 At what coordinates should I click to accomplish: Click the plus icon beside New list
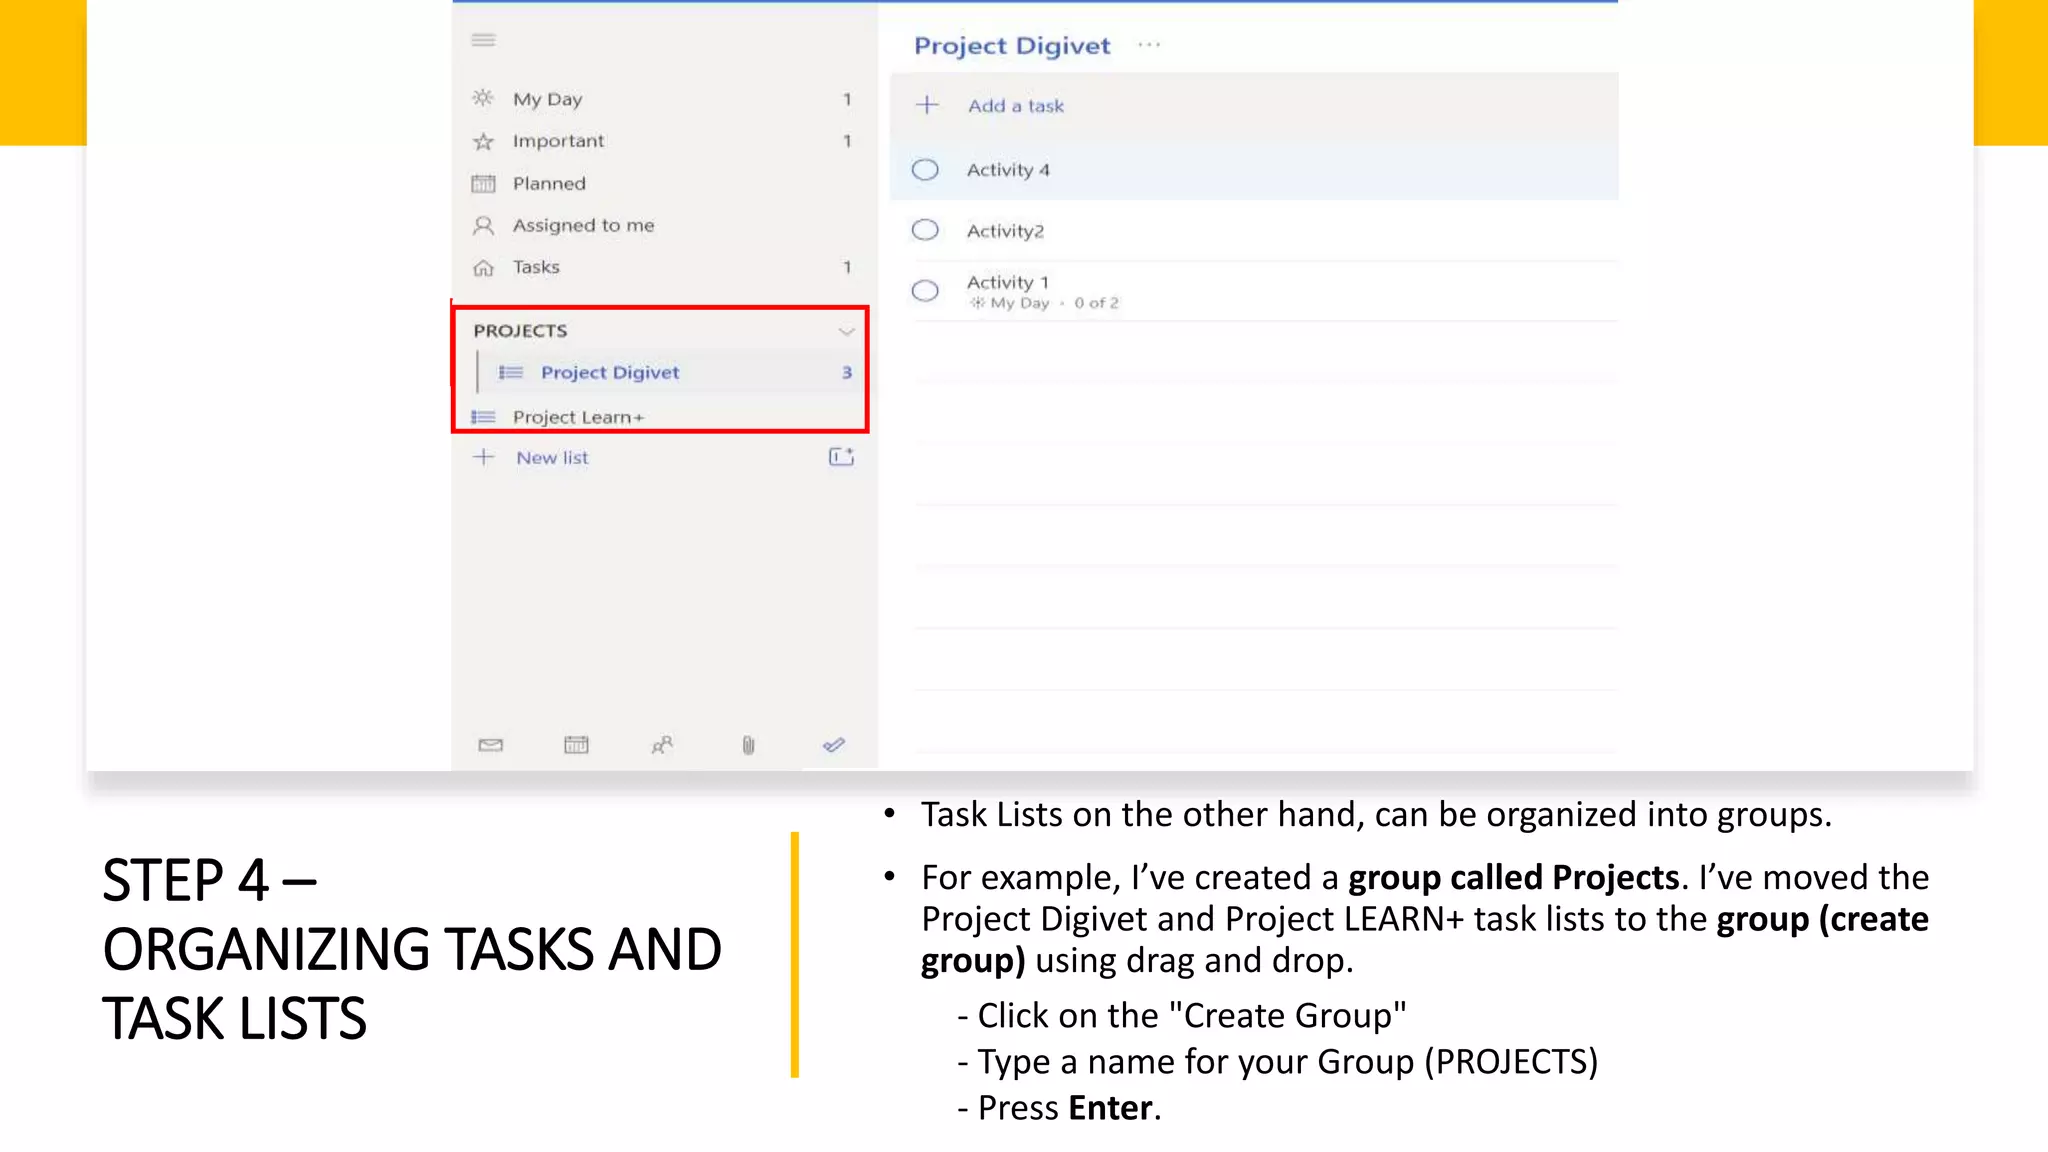coord(484,457)
